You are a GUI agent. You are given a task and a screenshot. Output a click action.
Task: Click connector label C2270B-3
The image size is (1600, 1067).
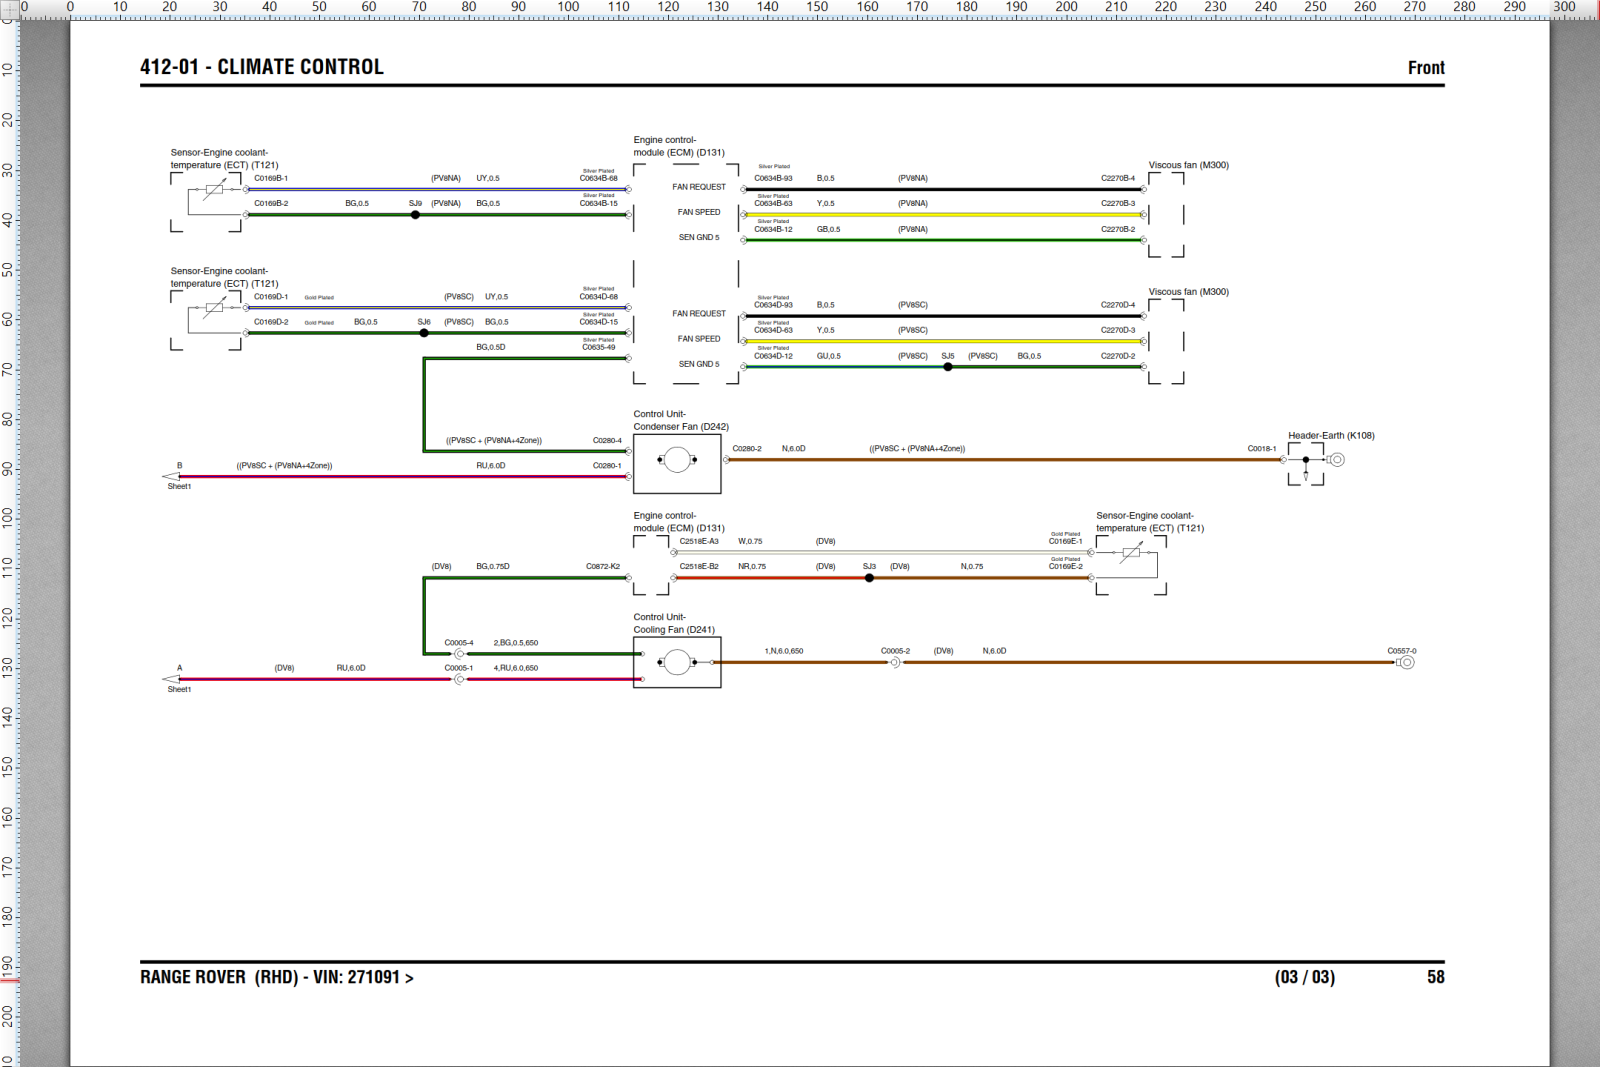(x=1118, y=203)
